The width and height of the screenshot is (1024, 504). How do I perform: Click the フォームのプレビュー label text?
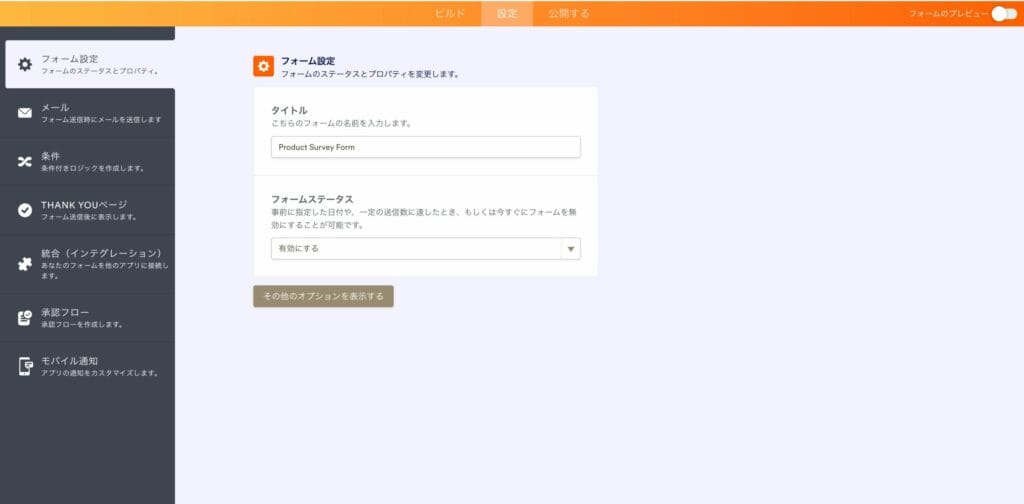[x=948, y=14]
